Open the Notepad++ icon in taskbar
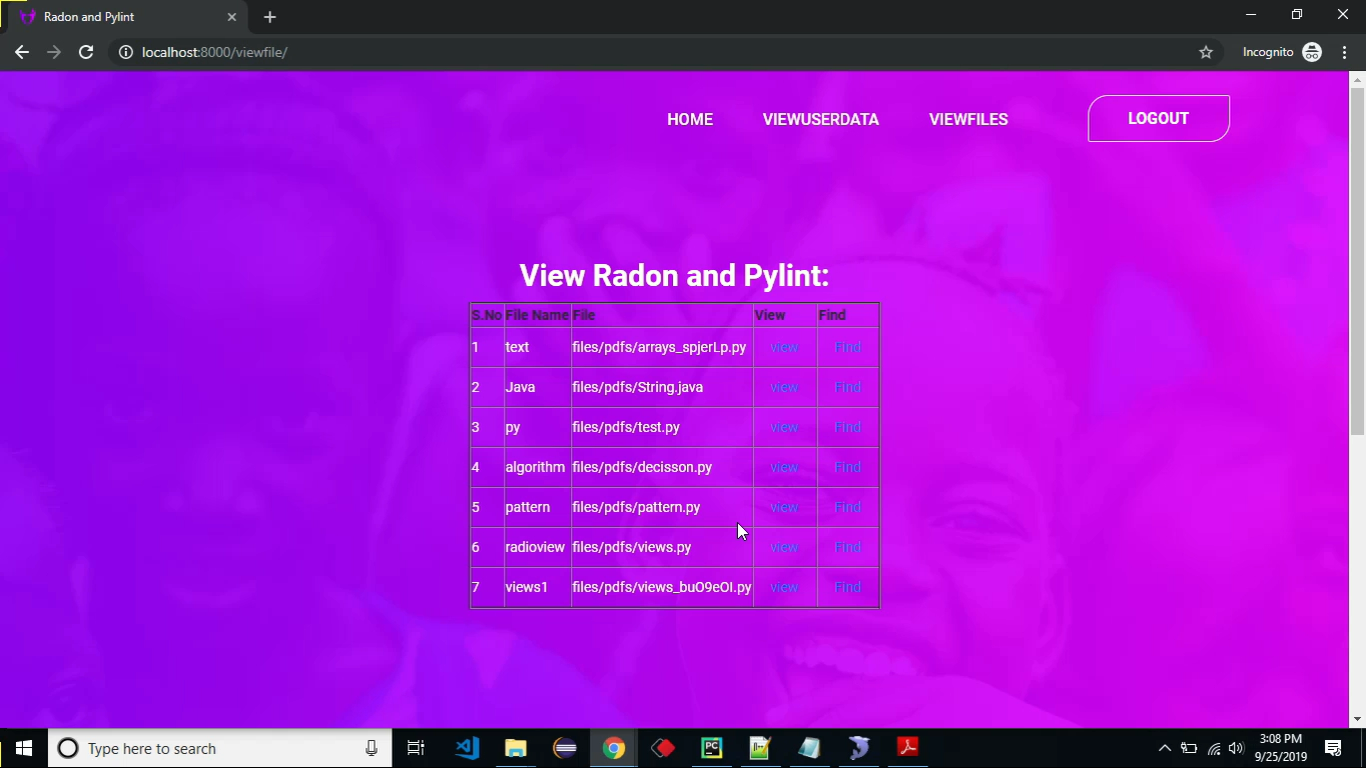This screenshot has width=1366, height=768. (x=760, y=748)
